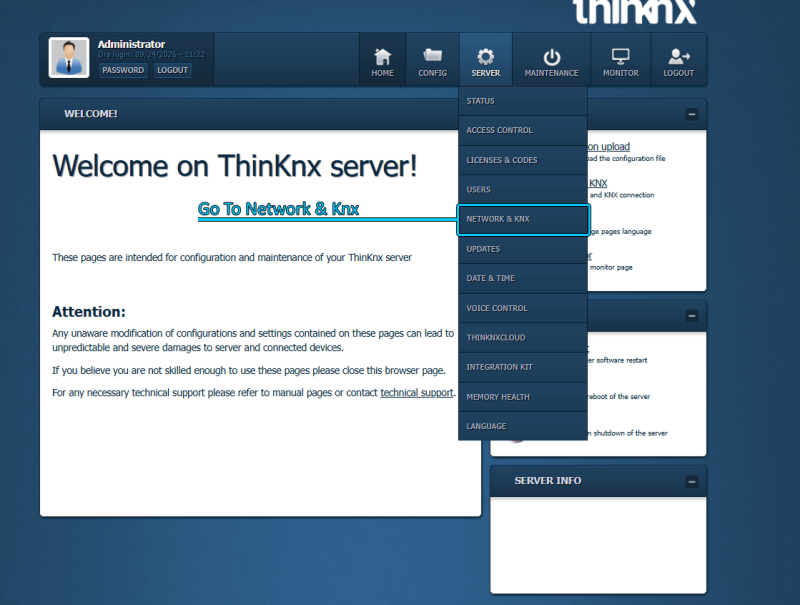Collapse the middle right restart panel

pyautogui.click(x=692, y=316)
